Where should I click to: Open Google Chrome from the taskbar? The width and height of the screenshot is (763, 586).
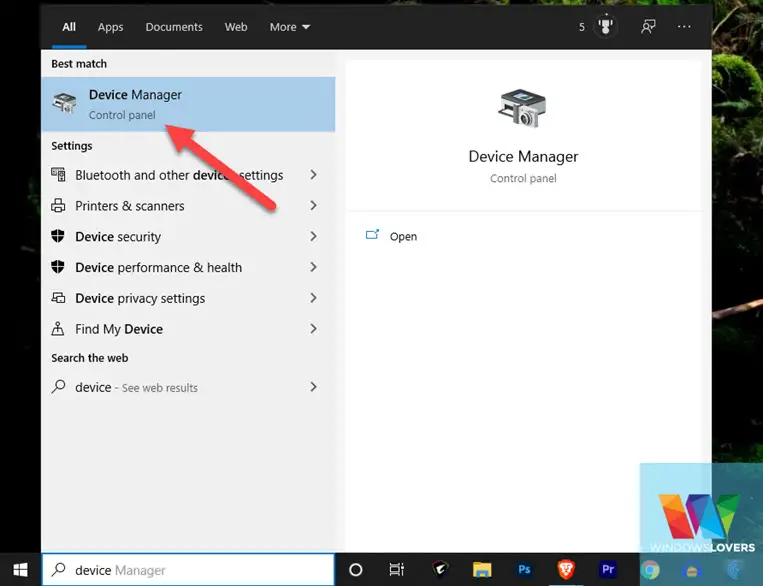coord(650,569)
